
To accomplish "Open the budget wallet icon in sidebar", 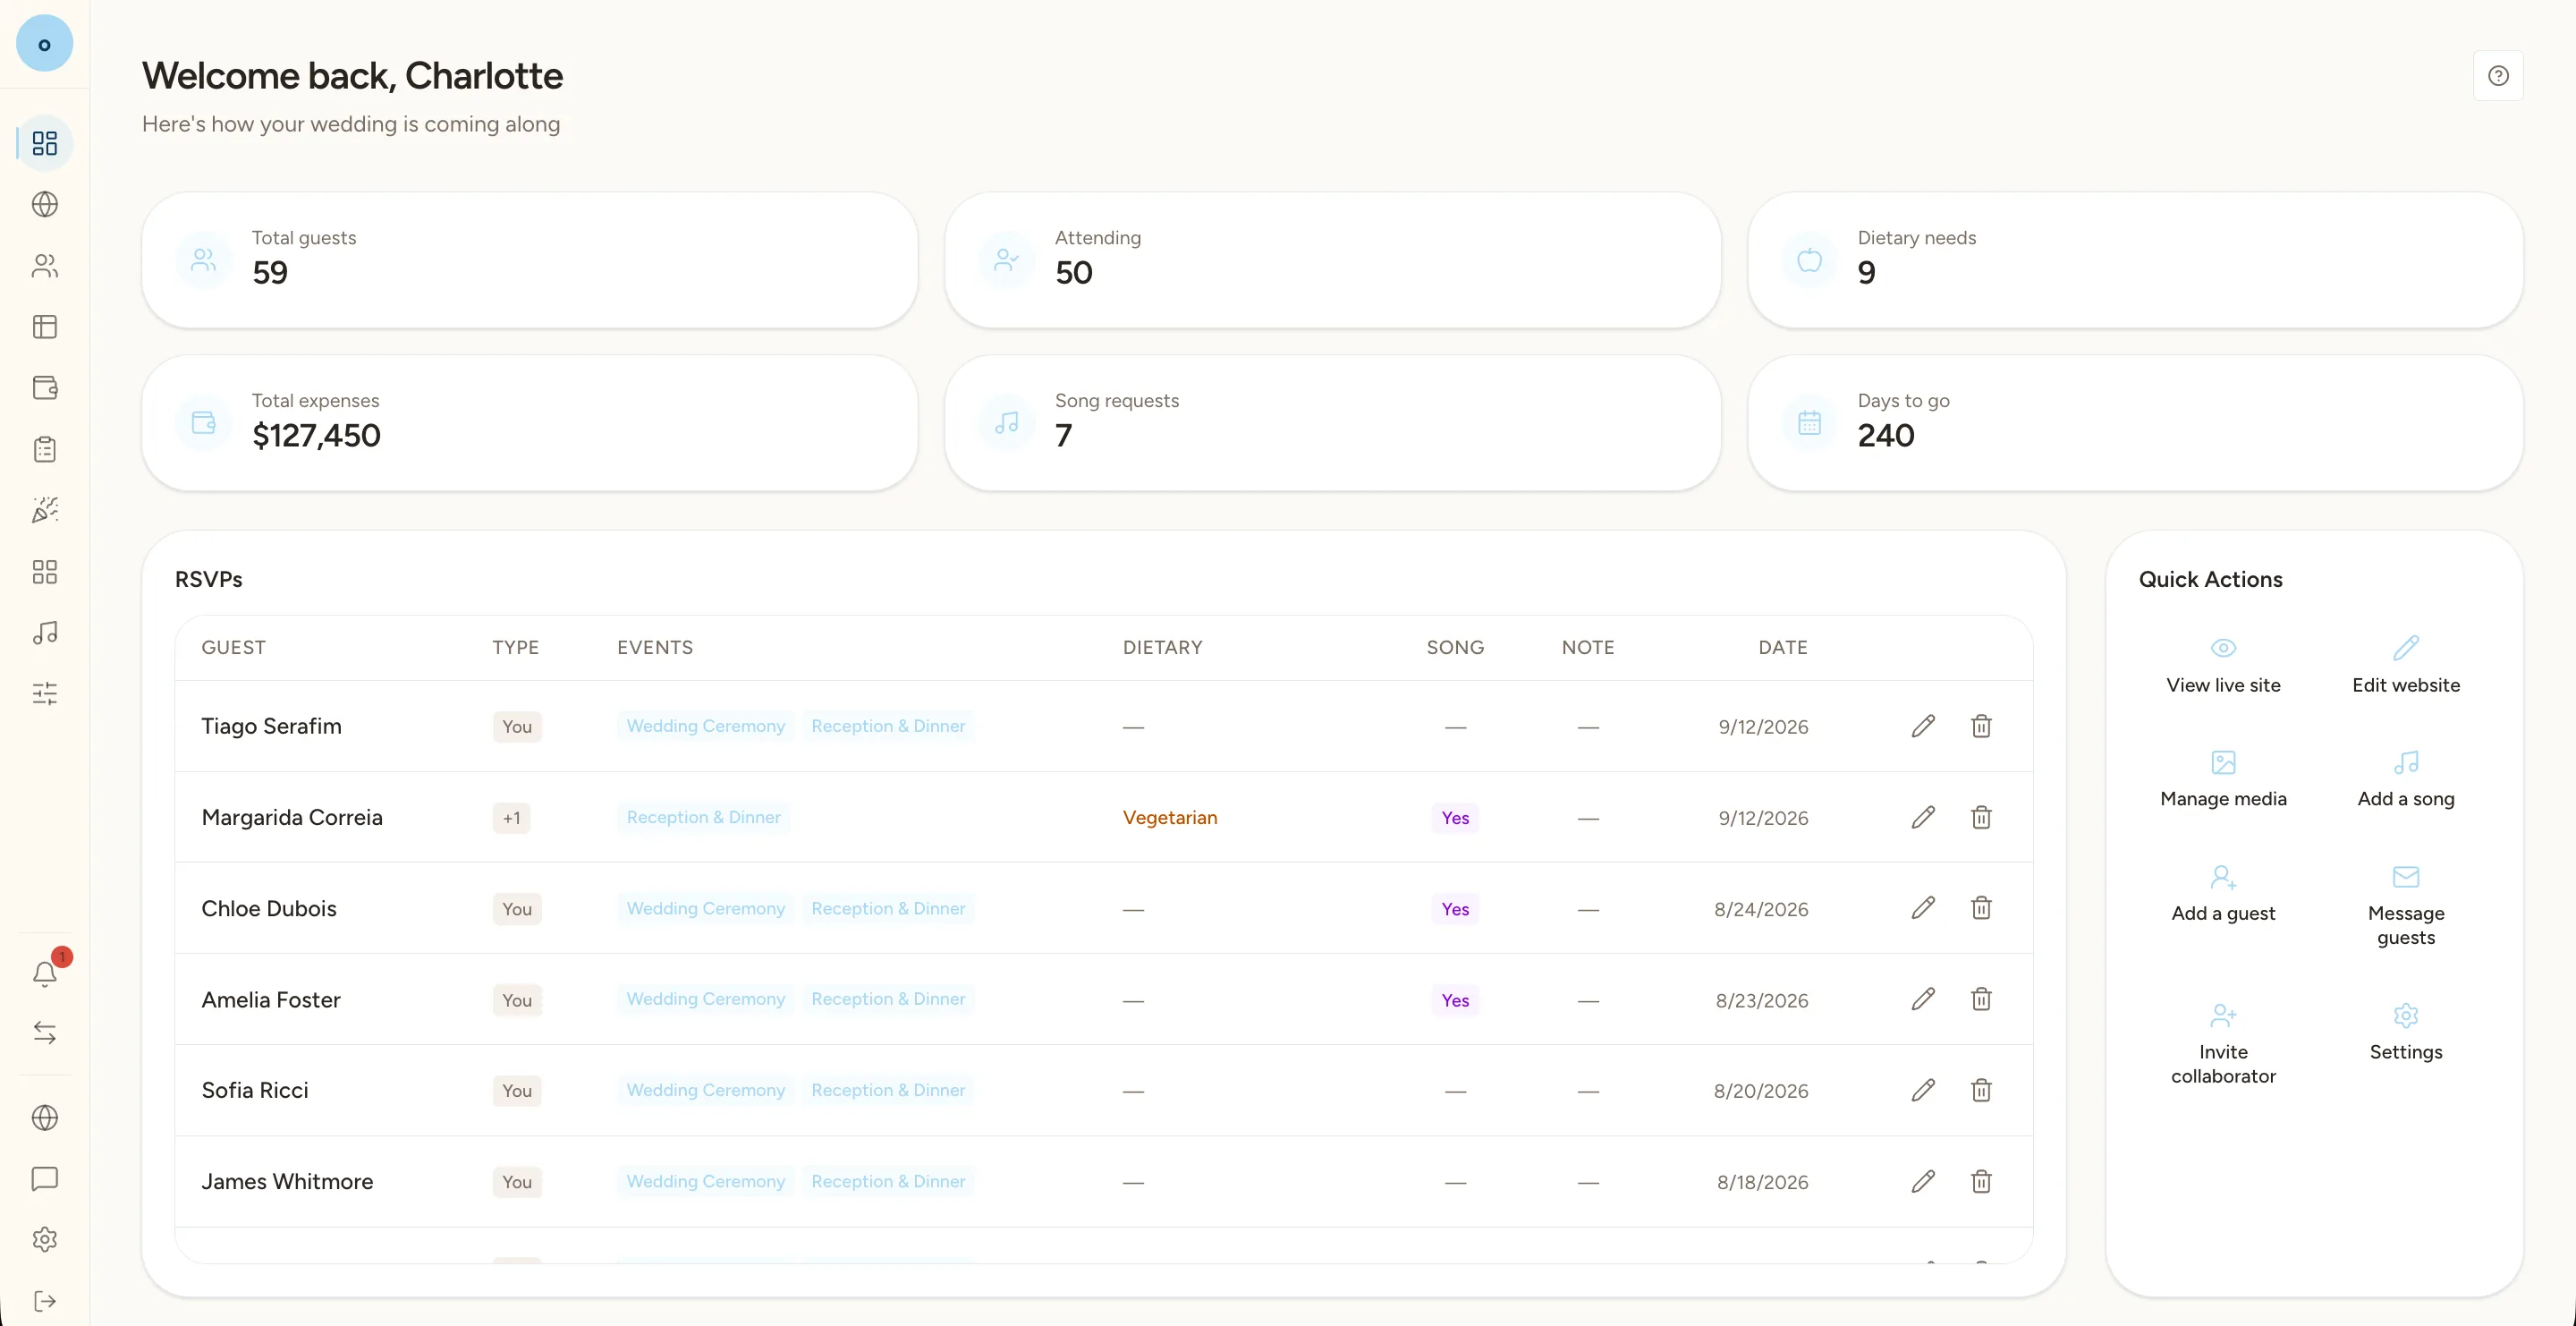I will click(x=45, y=388).
